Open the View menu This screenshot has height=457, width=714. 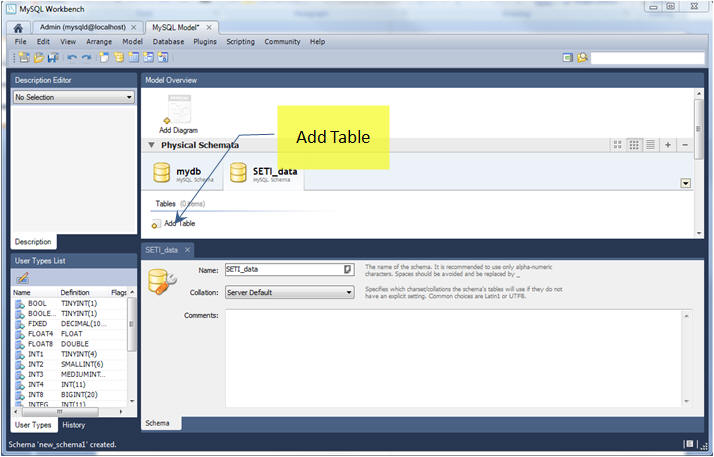(x=68, y=41)
